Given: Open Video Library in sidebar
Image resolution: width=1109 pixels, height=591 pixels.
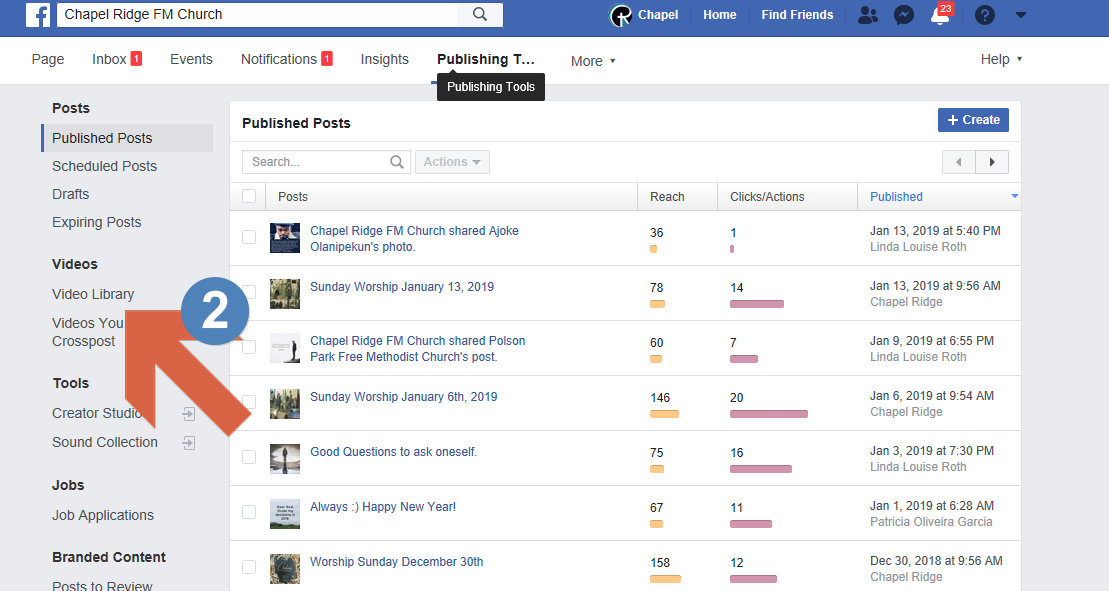Looking at the screenshot, I should [x=93, y=294].
